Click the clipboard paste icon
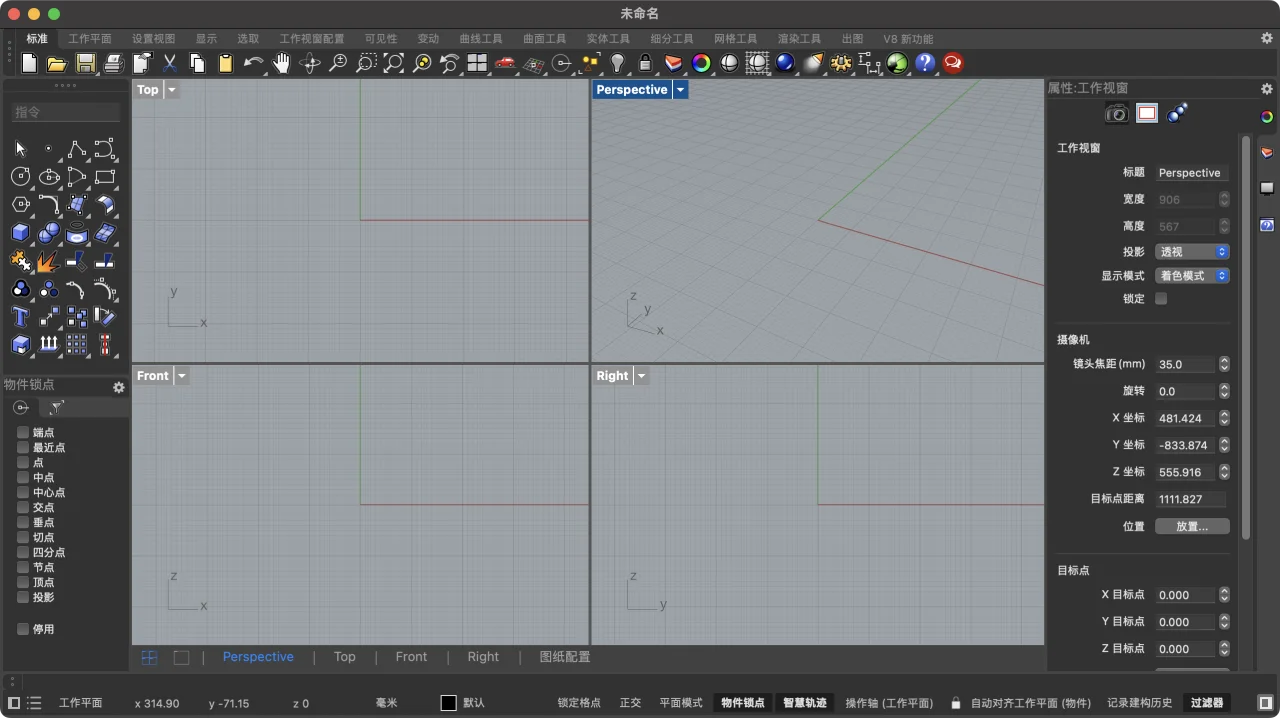This screenshot has height=718, width=1280. 226,63
